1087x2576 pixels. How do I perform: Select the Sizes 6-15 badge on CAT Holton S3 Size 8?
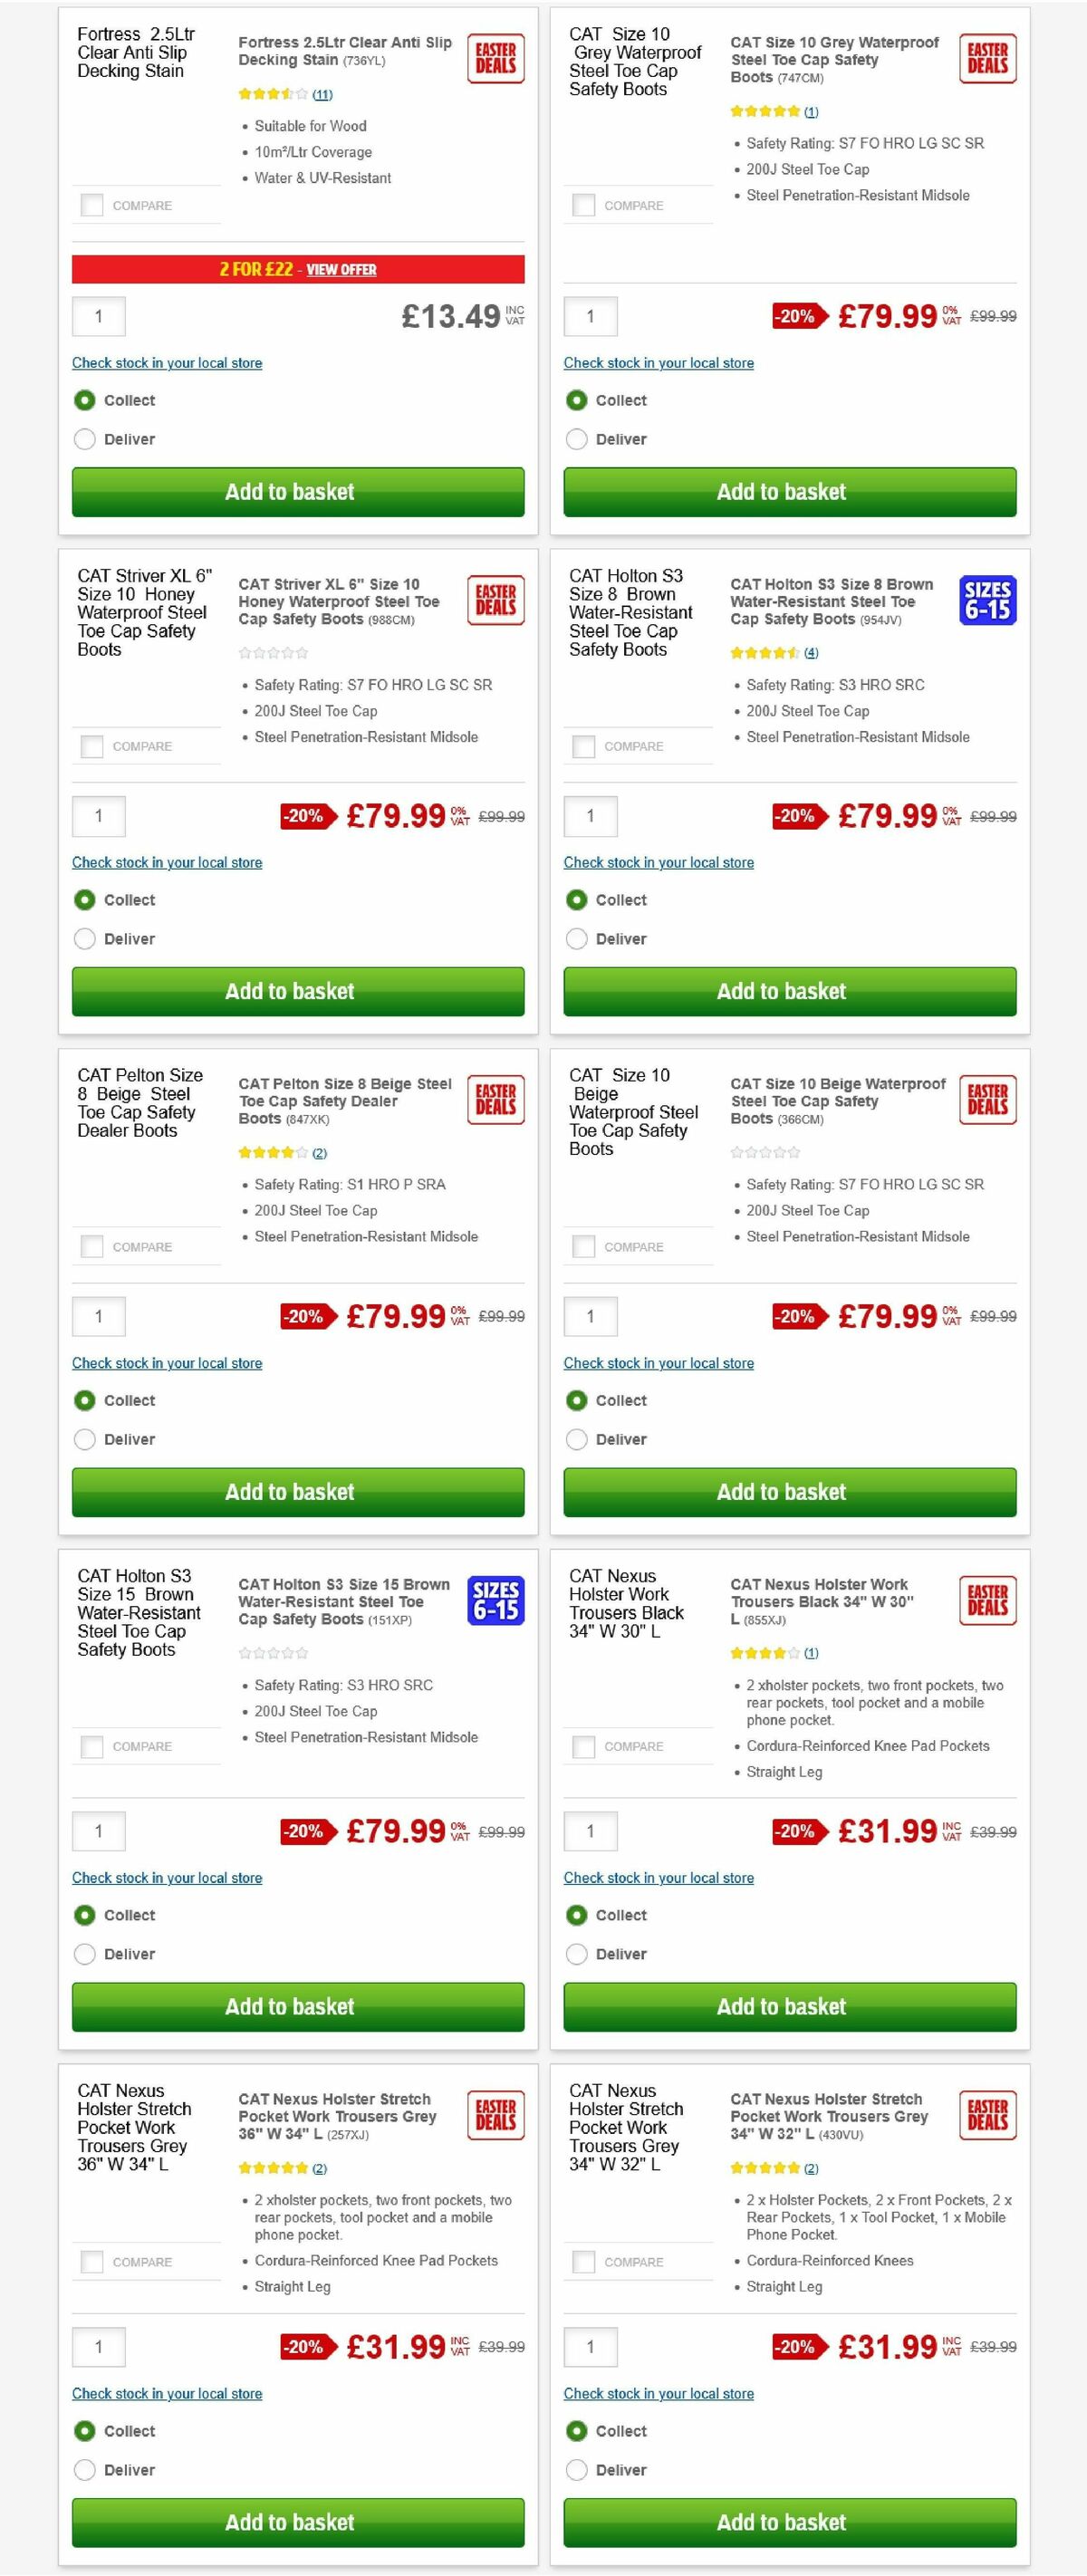point(988,602)
